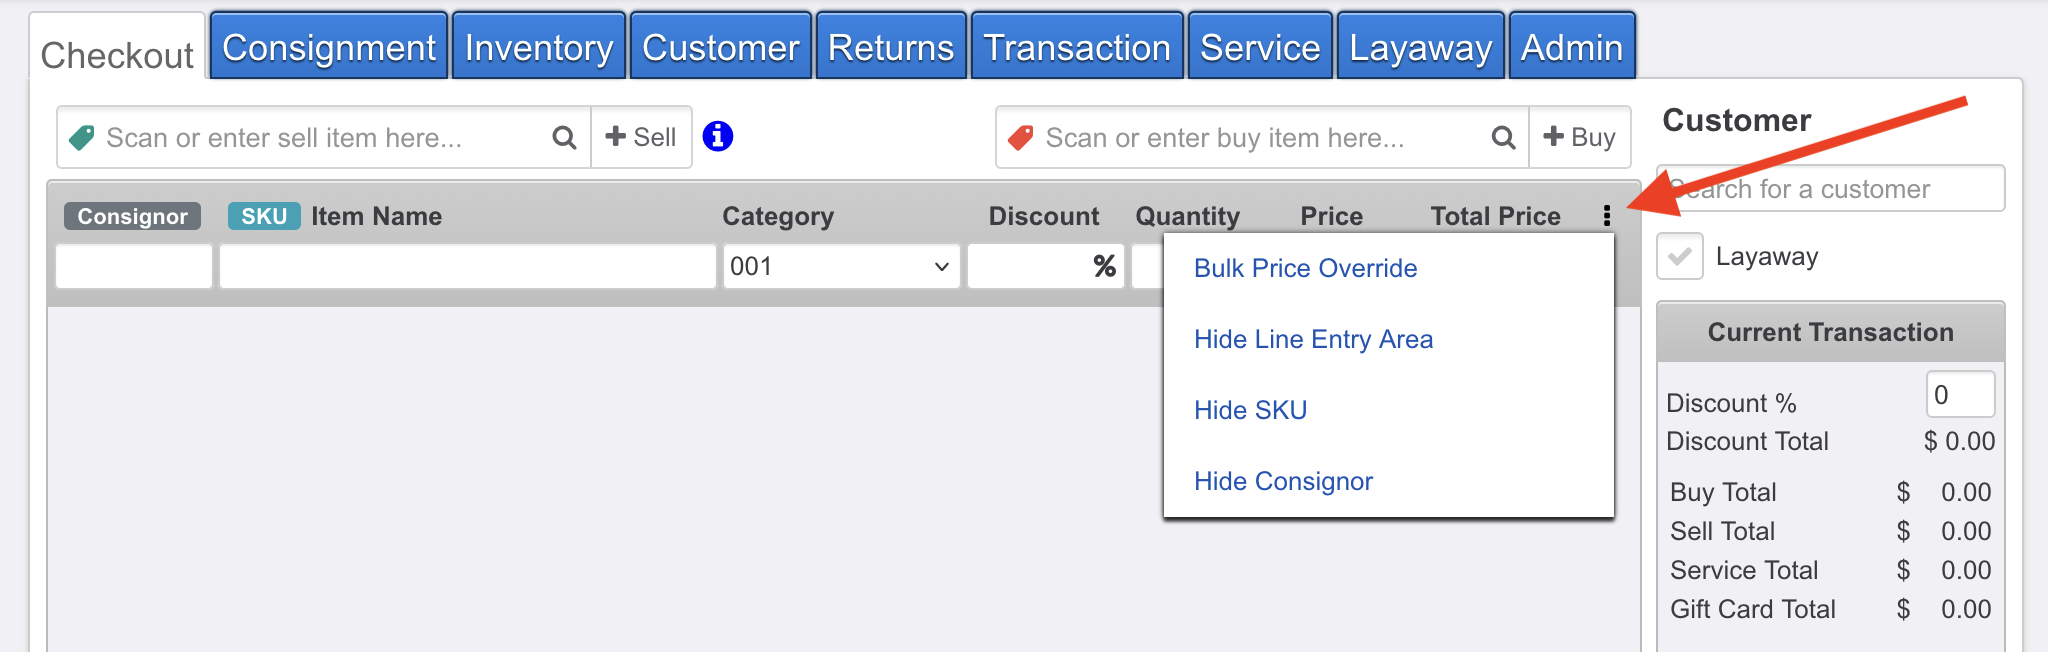Click the Discount % field in Current Transaction

(x=1959, y=395)
